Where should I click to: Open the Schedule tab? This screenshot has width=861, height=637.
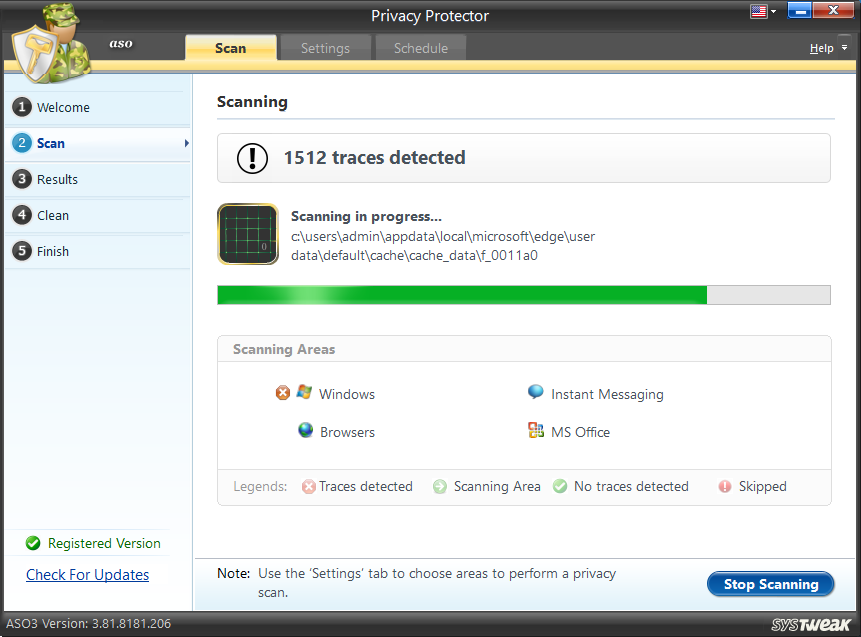pos(420,47)
